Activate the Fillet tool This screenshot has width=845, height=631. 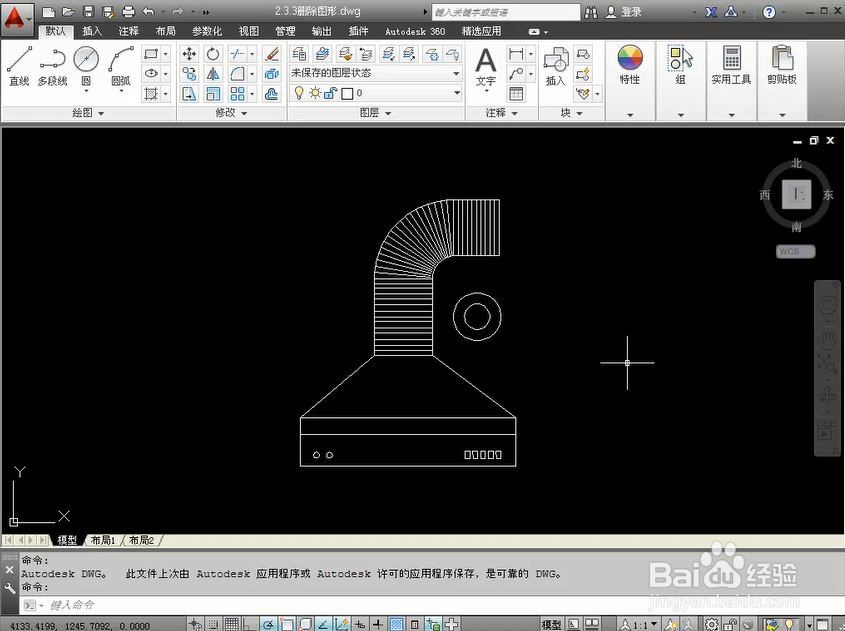click(237, 73)
